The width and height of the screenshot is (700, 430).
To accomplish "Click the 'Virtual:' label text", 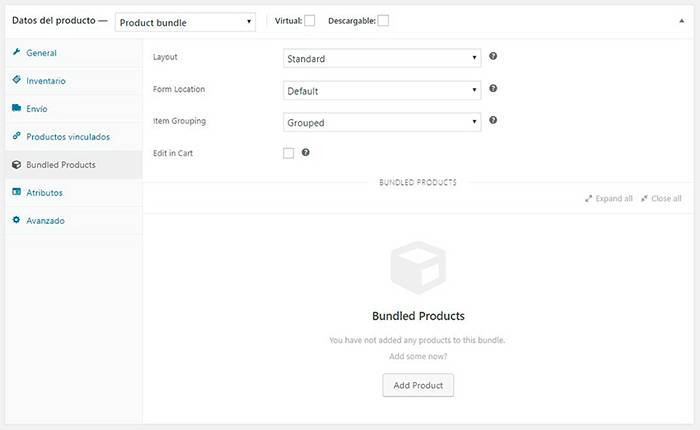I will pyautogui.click(x=288, y=21).
